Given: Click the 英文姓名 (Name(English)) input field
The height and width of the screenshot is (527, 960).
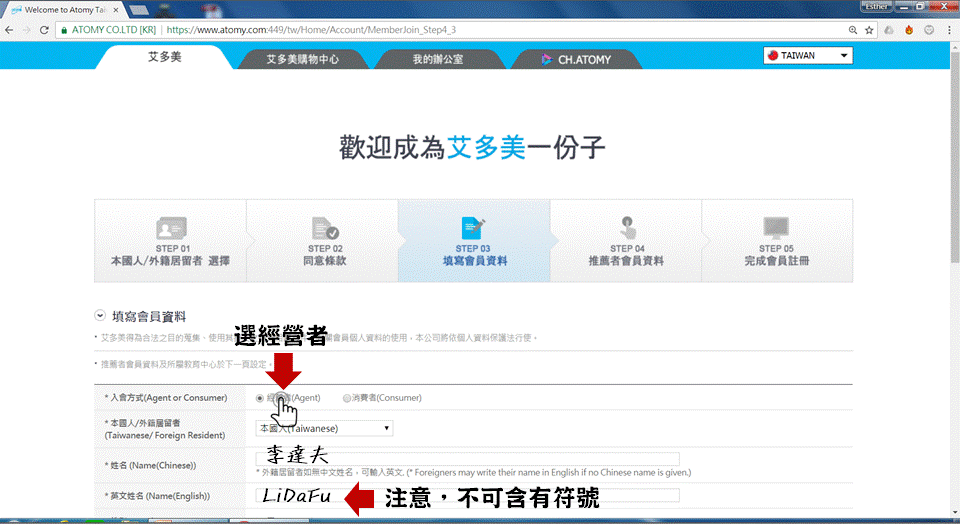Looking at the screenshot, I should [x=467, y=495].
